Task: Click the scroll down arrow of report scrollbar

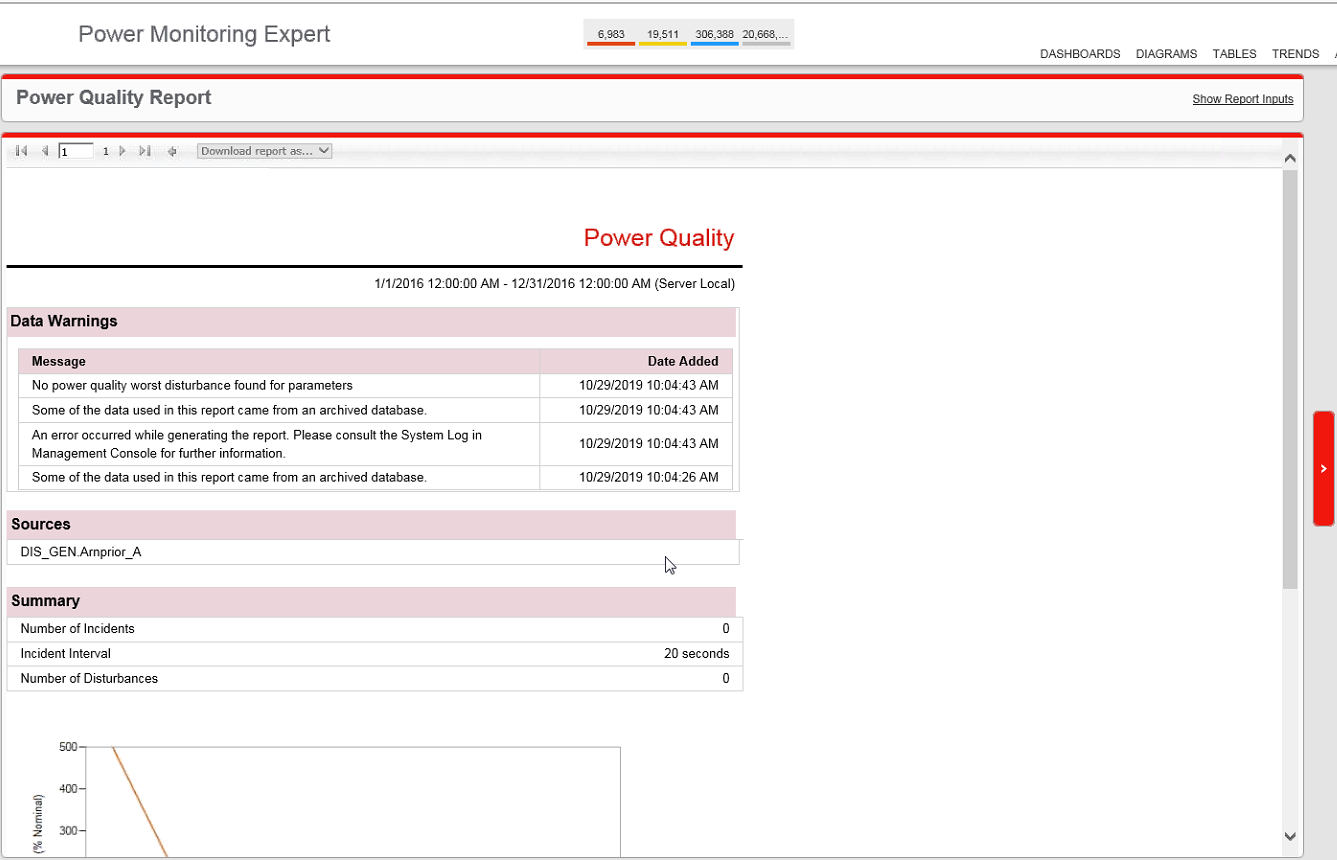Action: (x=1290, y=836)
